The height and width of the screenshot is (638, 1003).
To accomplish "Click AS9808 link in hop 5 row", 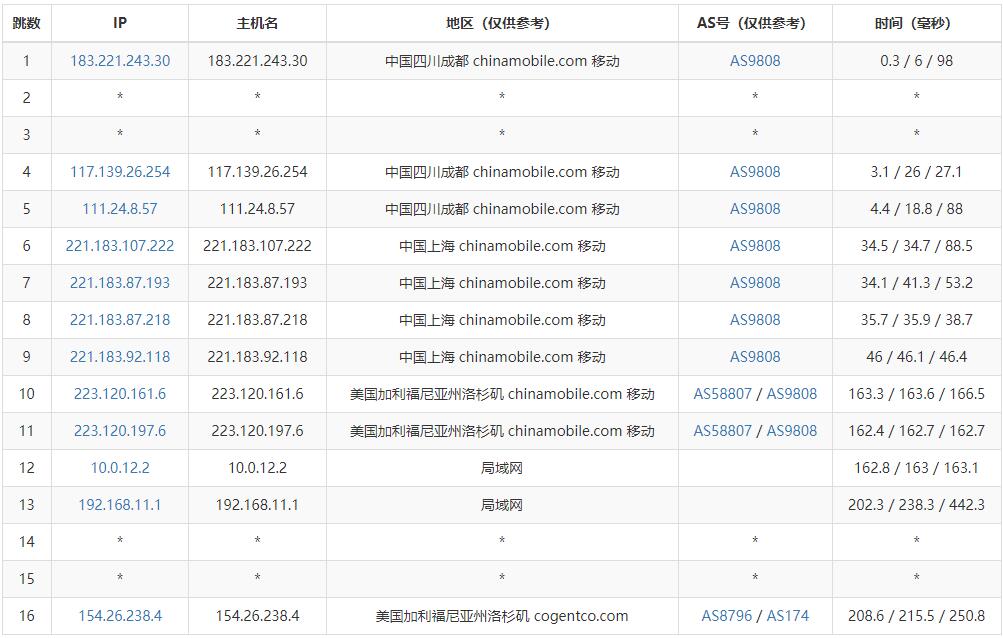I will 755,209.
